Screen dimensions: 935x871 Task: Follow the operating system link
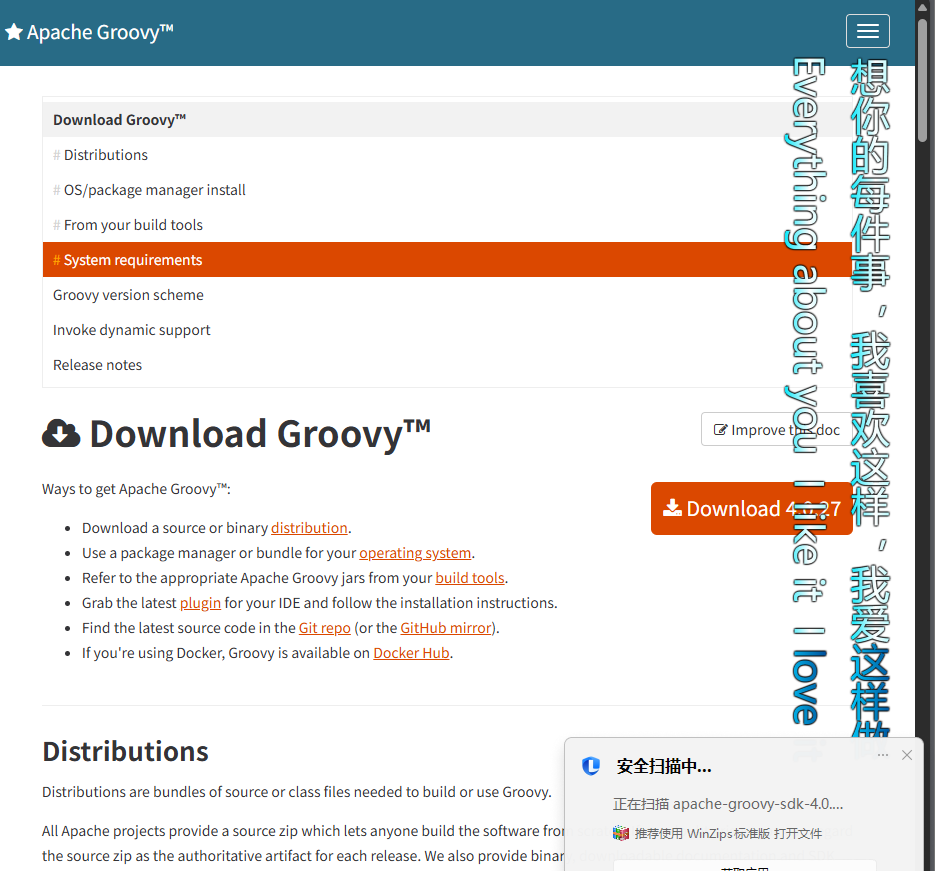(415, 553)
